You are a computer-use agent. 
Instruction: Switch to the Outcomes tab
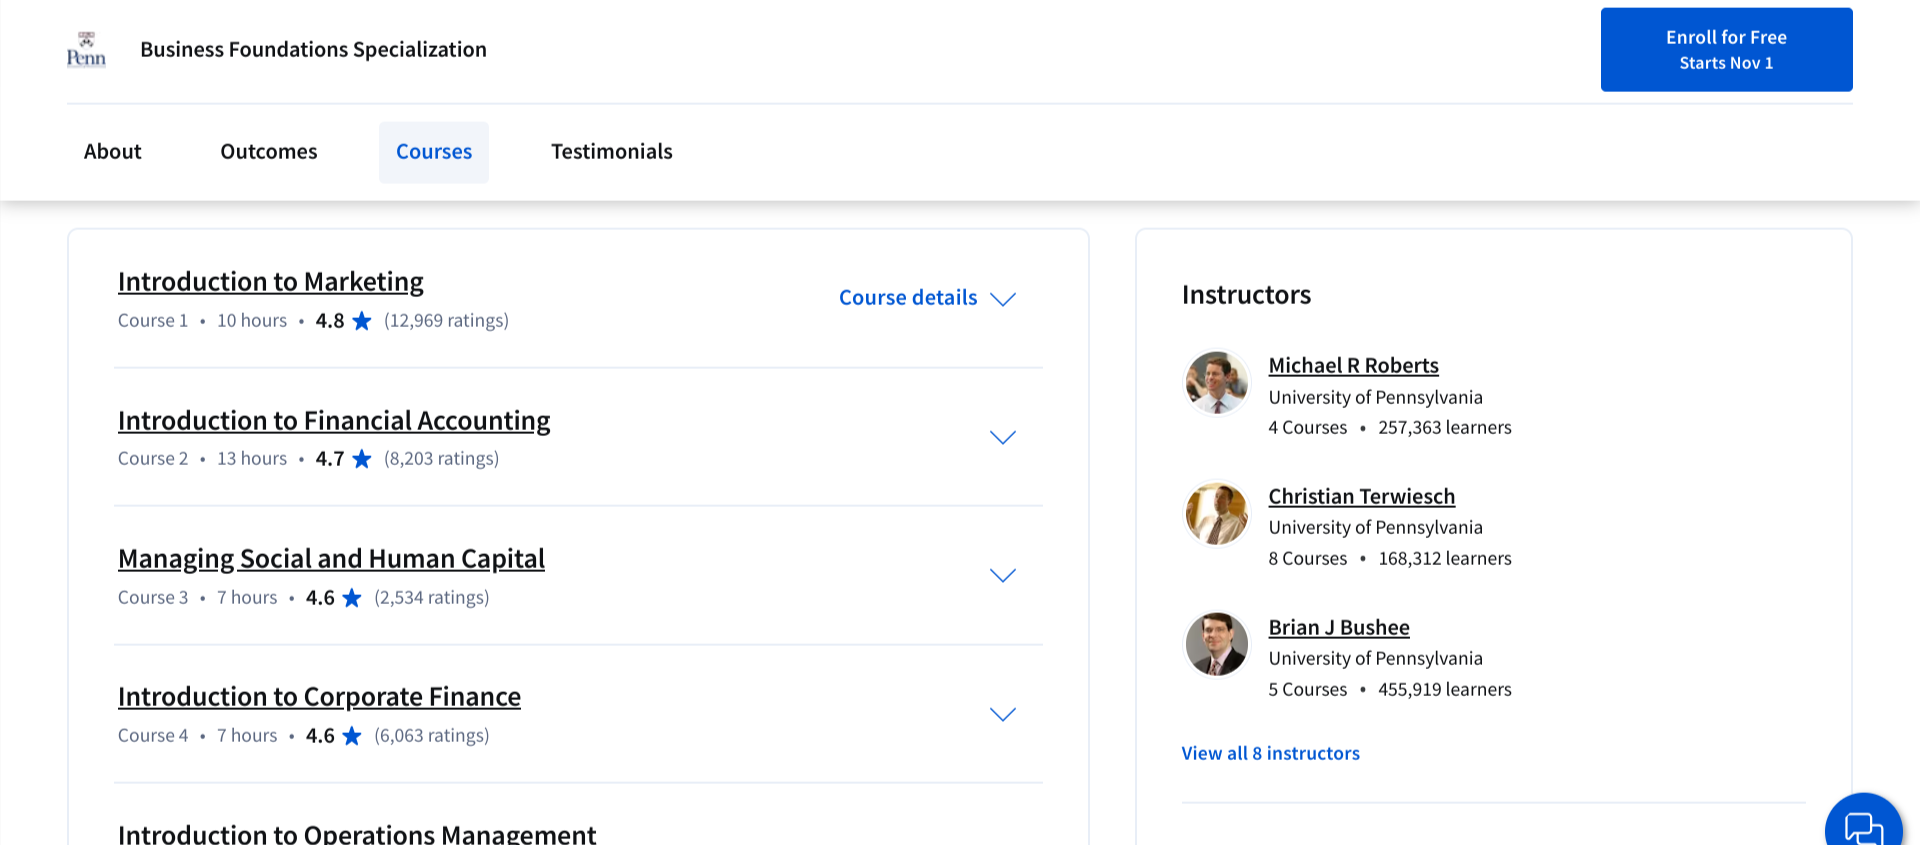pos(269,152)
